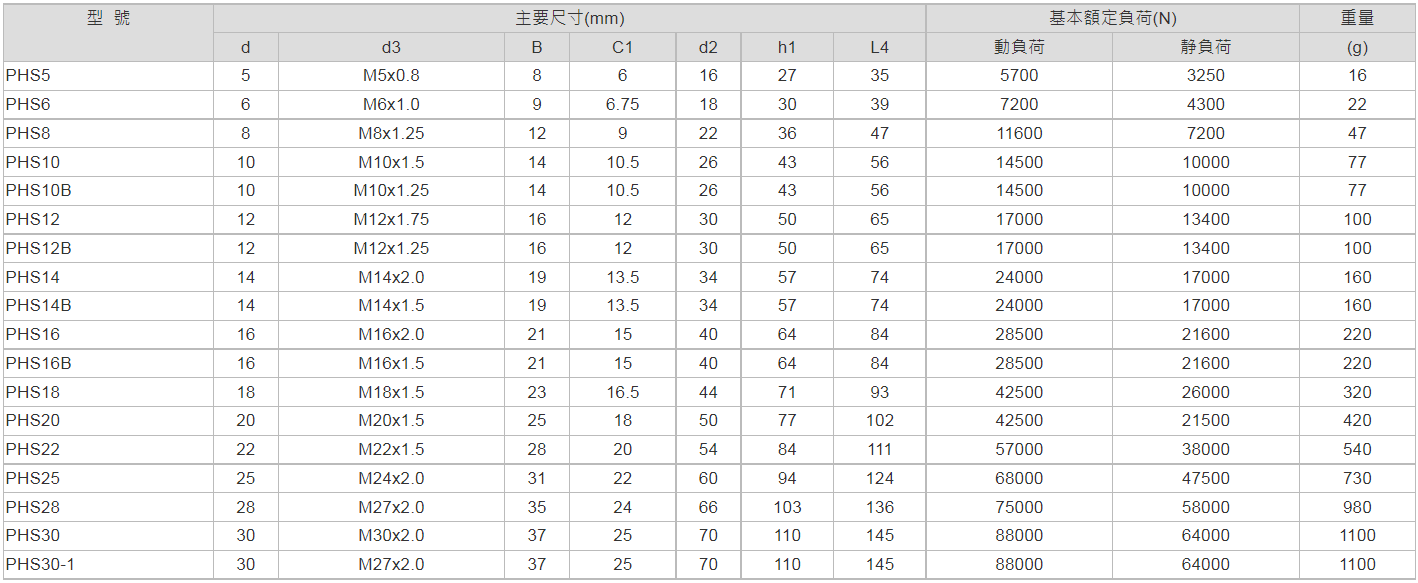Select the 重量 column header

click(1357, 18)
